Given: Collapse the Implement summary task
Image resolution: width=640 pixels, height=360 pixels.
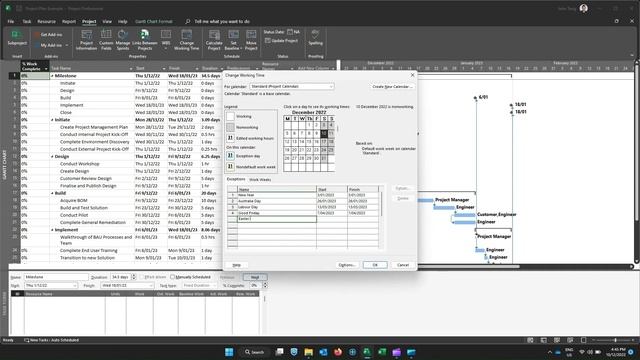Looking at the screenshot, I should coord(52,230).
